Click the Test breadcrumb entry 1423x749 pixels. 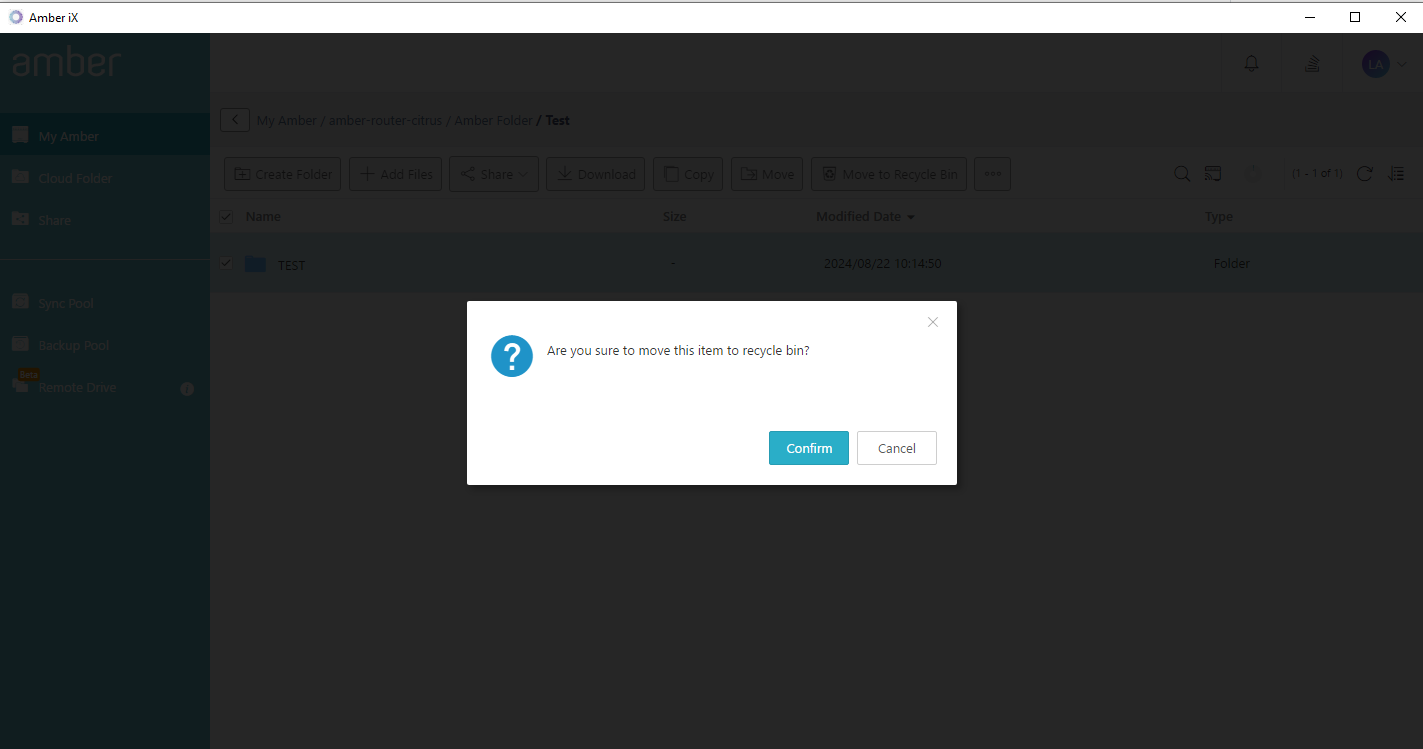tap(557, 120)
